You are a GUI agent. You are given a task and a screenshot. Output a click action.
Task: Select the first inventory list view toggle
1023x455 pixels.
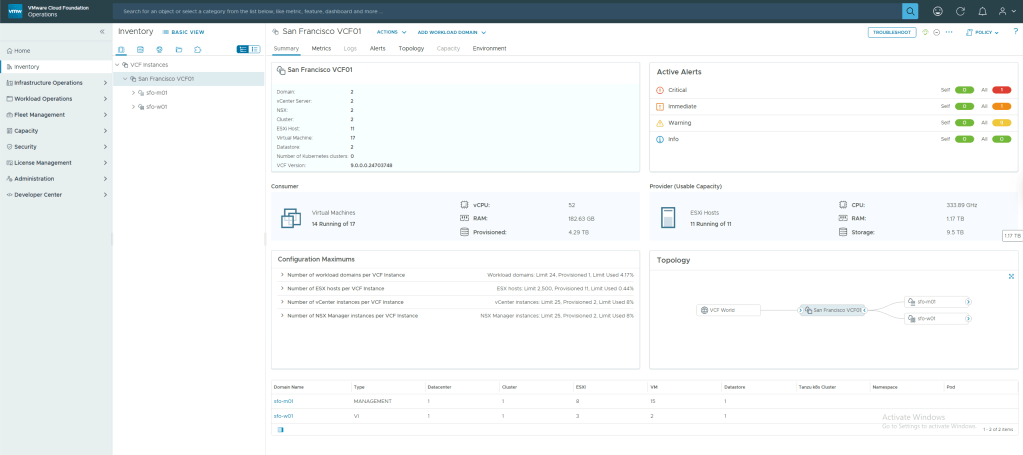pos(242,48)
